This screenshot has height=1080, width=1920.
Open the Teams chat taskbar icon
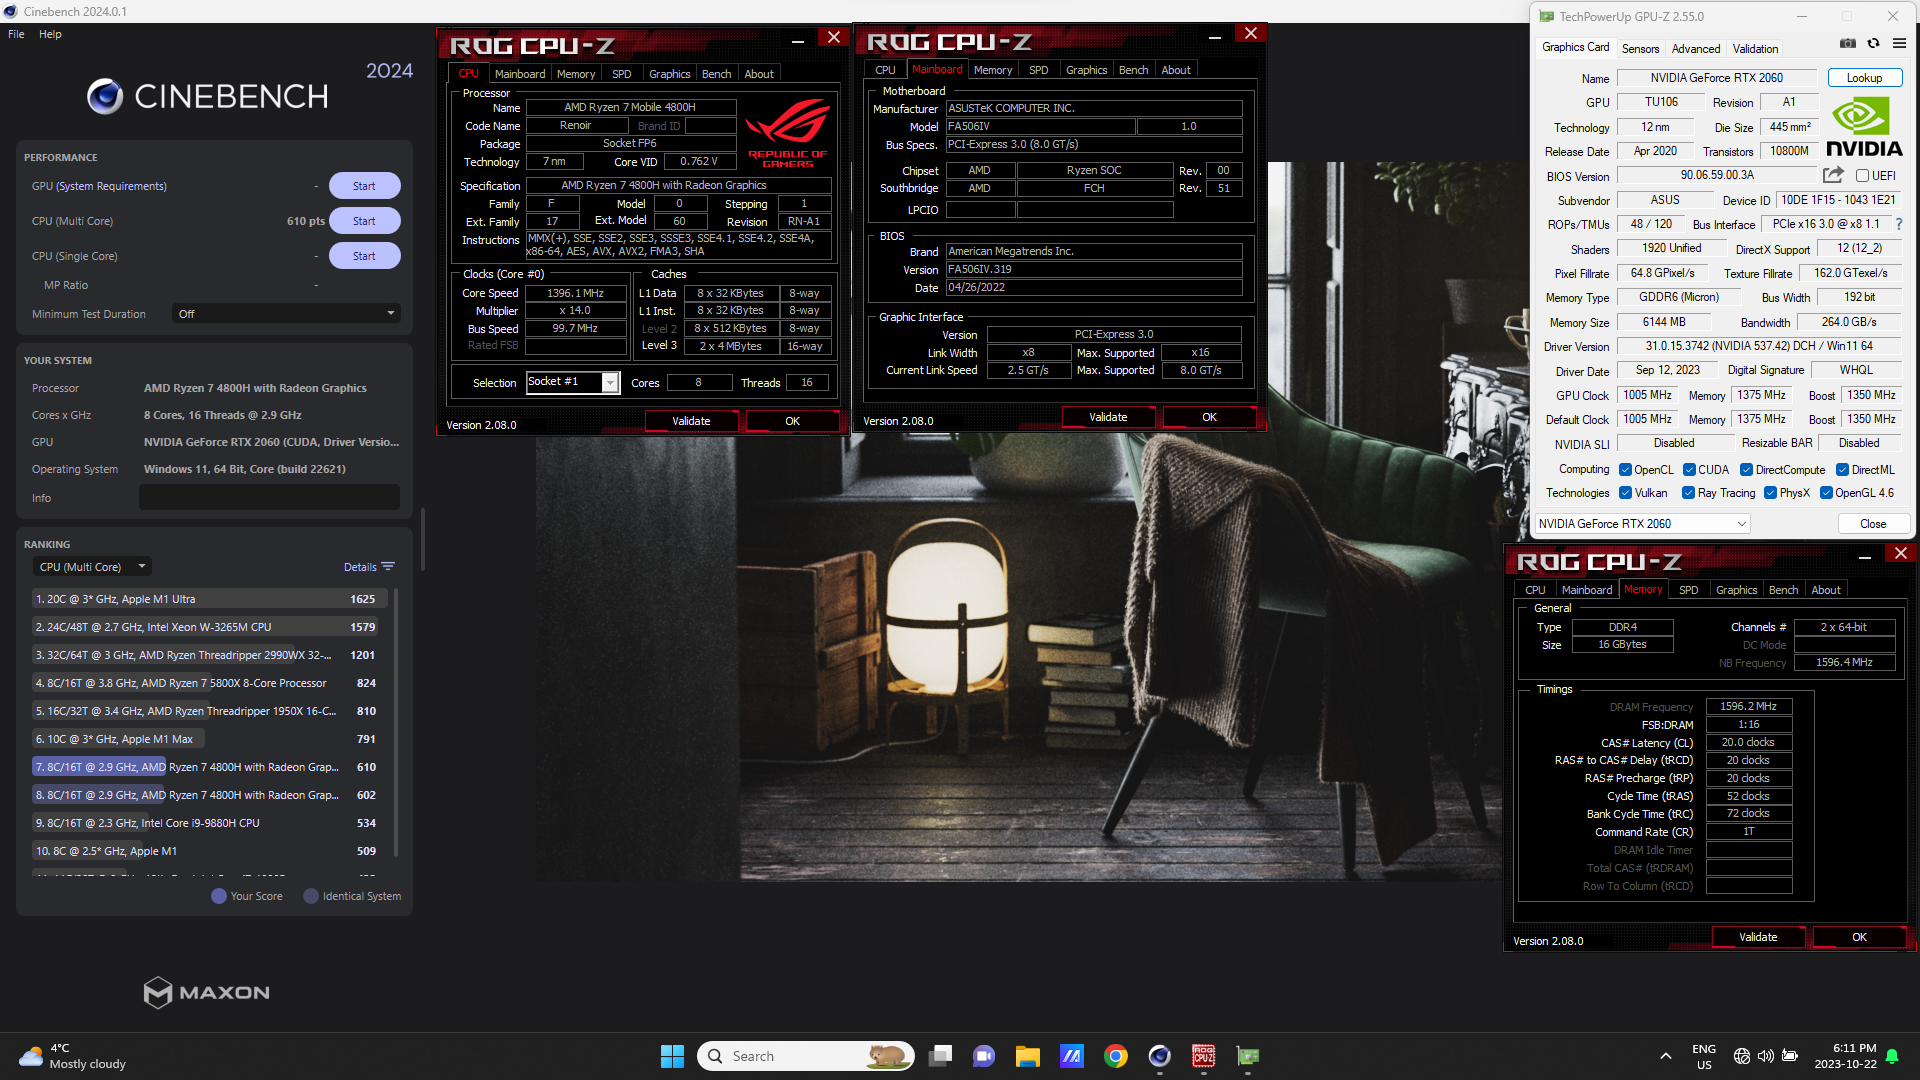(984, 1056)
